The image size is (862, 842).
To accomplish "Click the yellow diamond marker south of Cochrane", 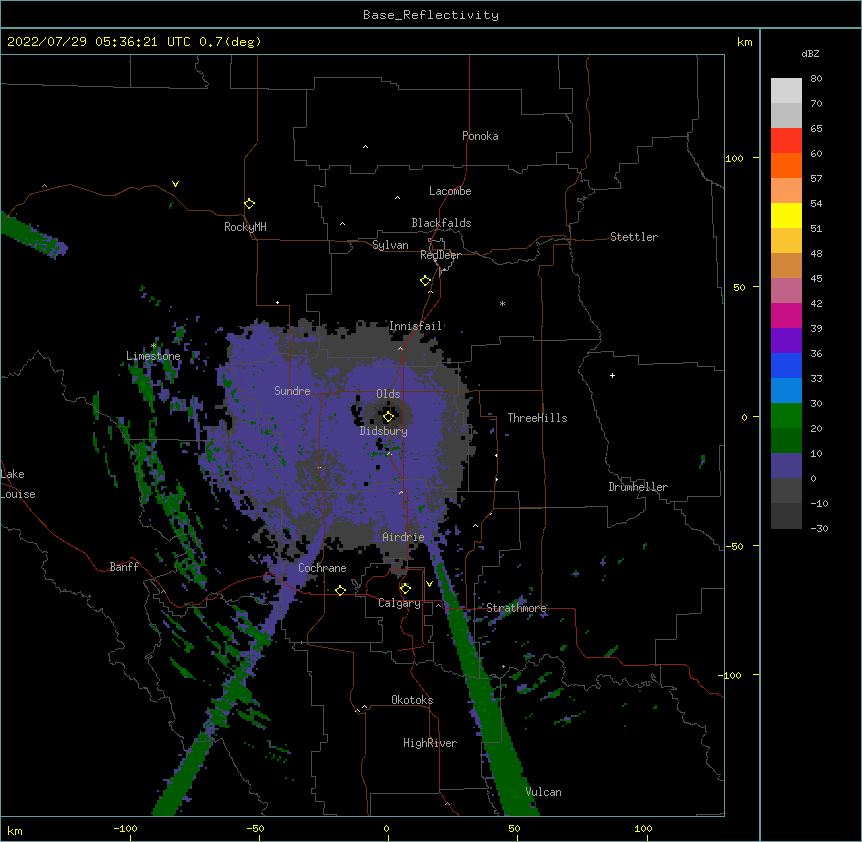I will (x=340, y=590).
